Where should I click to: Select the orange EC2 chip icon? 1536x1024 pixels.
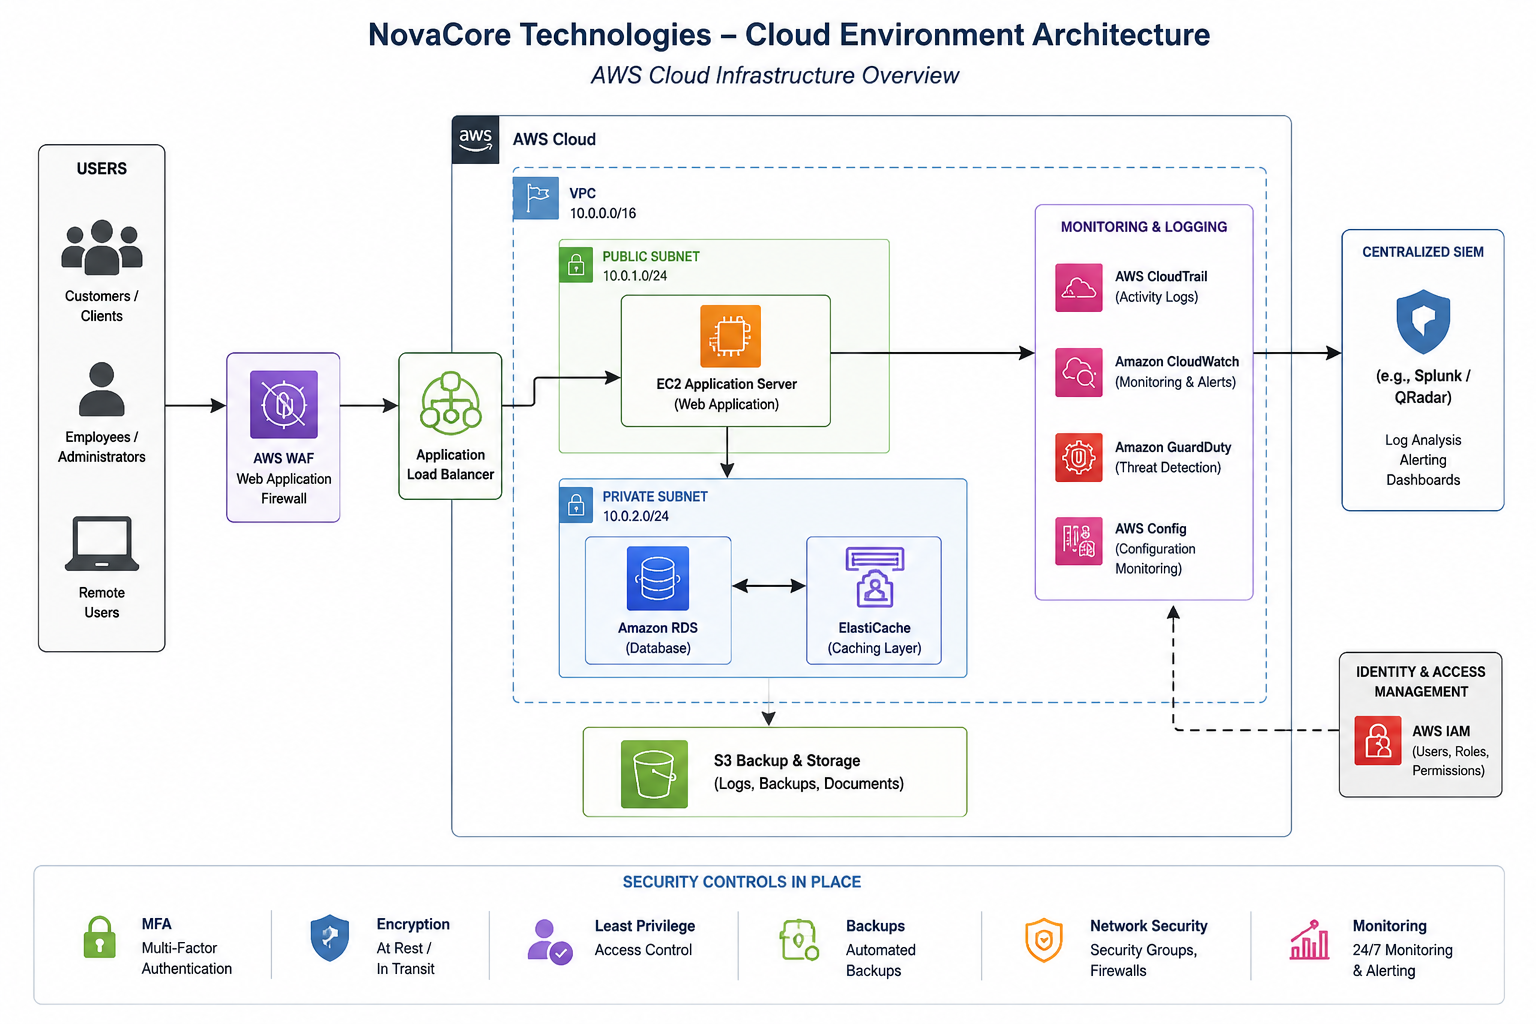click(x=731, y=336)
